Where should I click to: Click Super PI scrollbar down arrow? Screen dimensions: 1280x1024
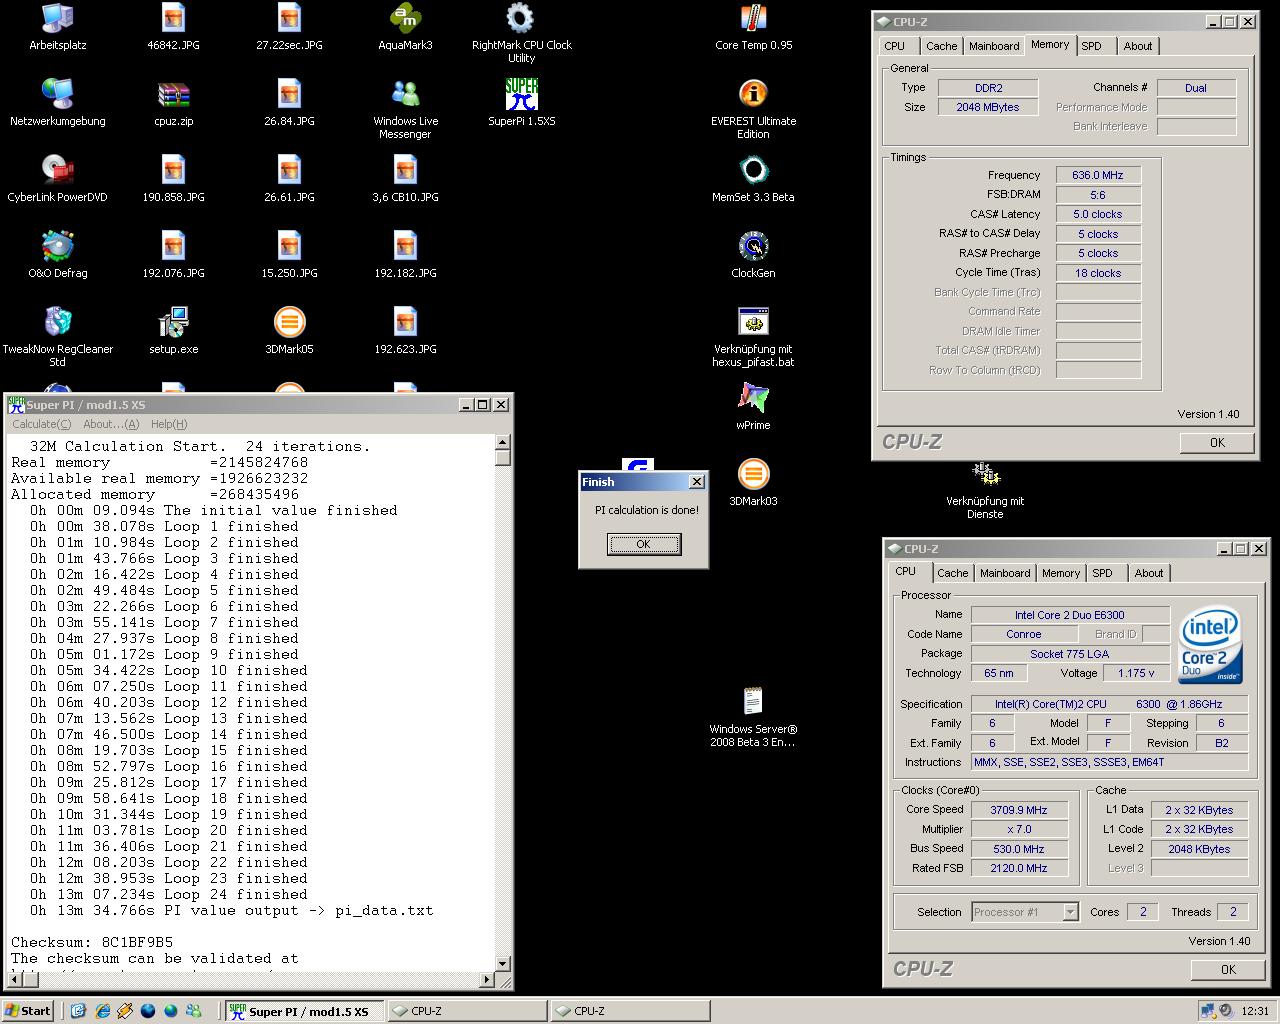coord(502,963)
